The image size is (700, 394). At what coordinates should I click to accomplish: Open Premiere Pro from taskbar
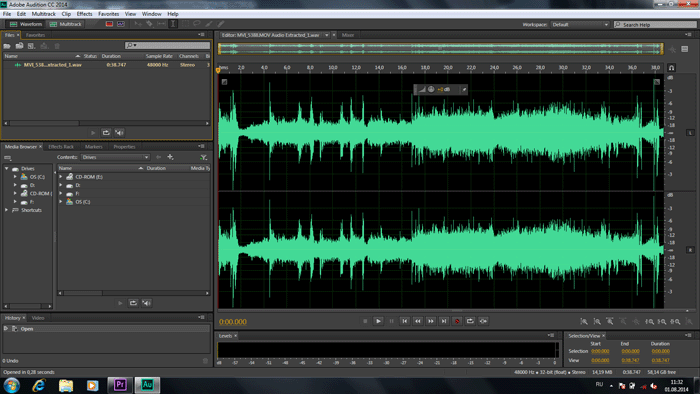(120, 385)
